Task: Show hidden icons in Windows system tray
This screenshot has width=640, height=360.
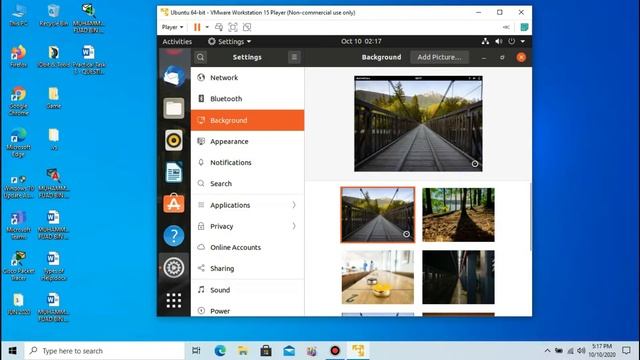Action: point(547,351)
